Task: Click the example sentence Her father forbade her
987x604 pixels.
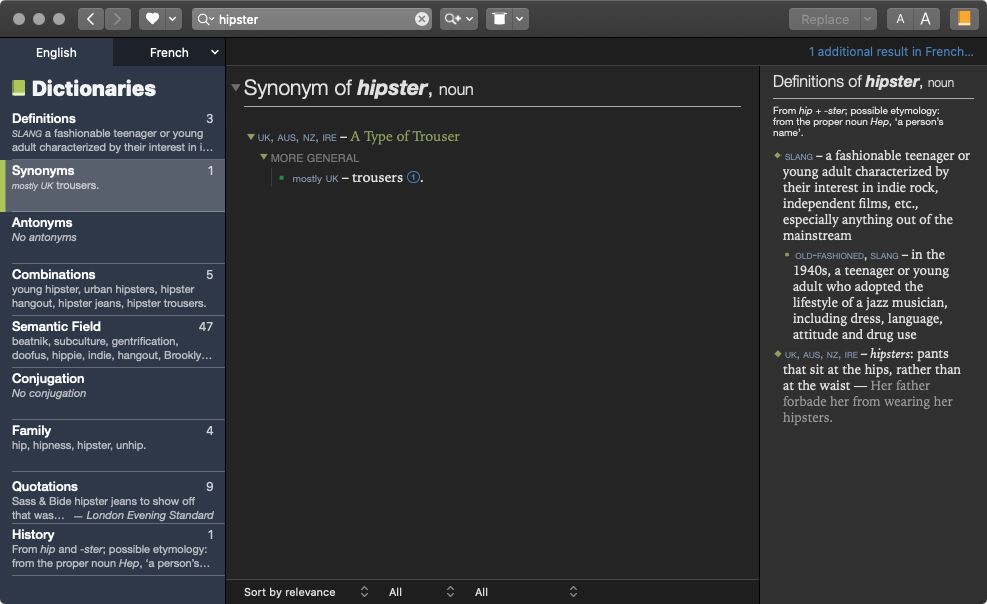Action: click(x=867, y=401)
